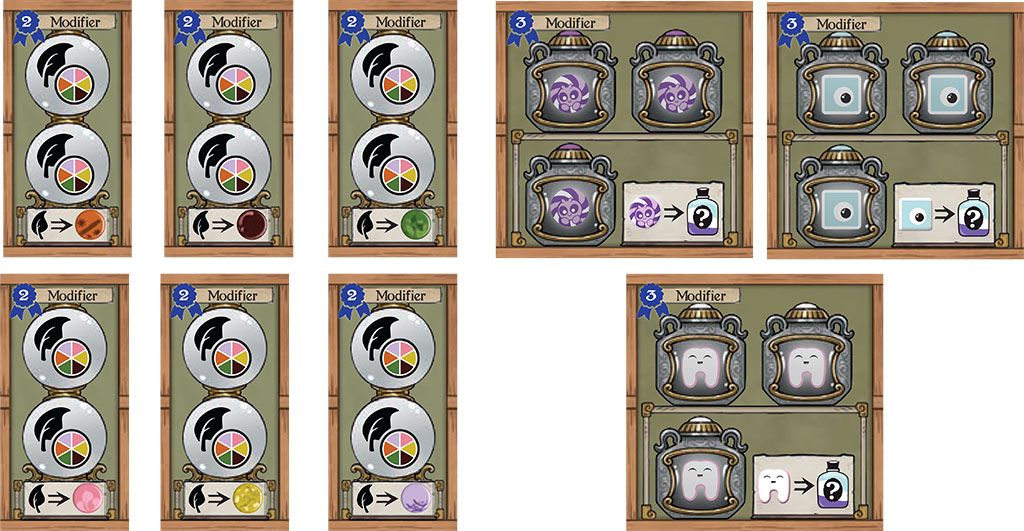Click the yellow potion orb icon
The width and height of the screenshot is (1024, 531).
pos(248,498)
